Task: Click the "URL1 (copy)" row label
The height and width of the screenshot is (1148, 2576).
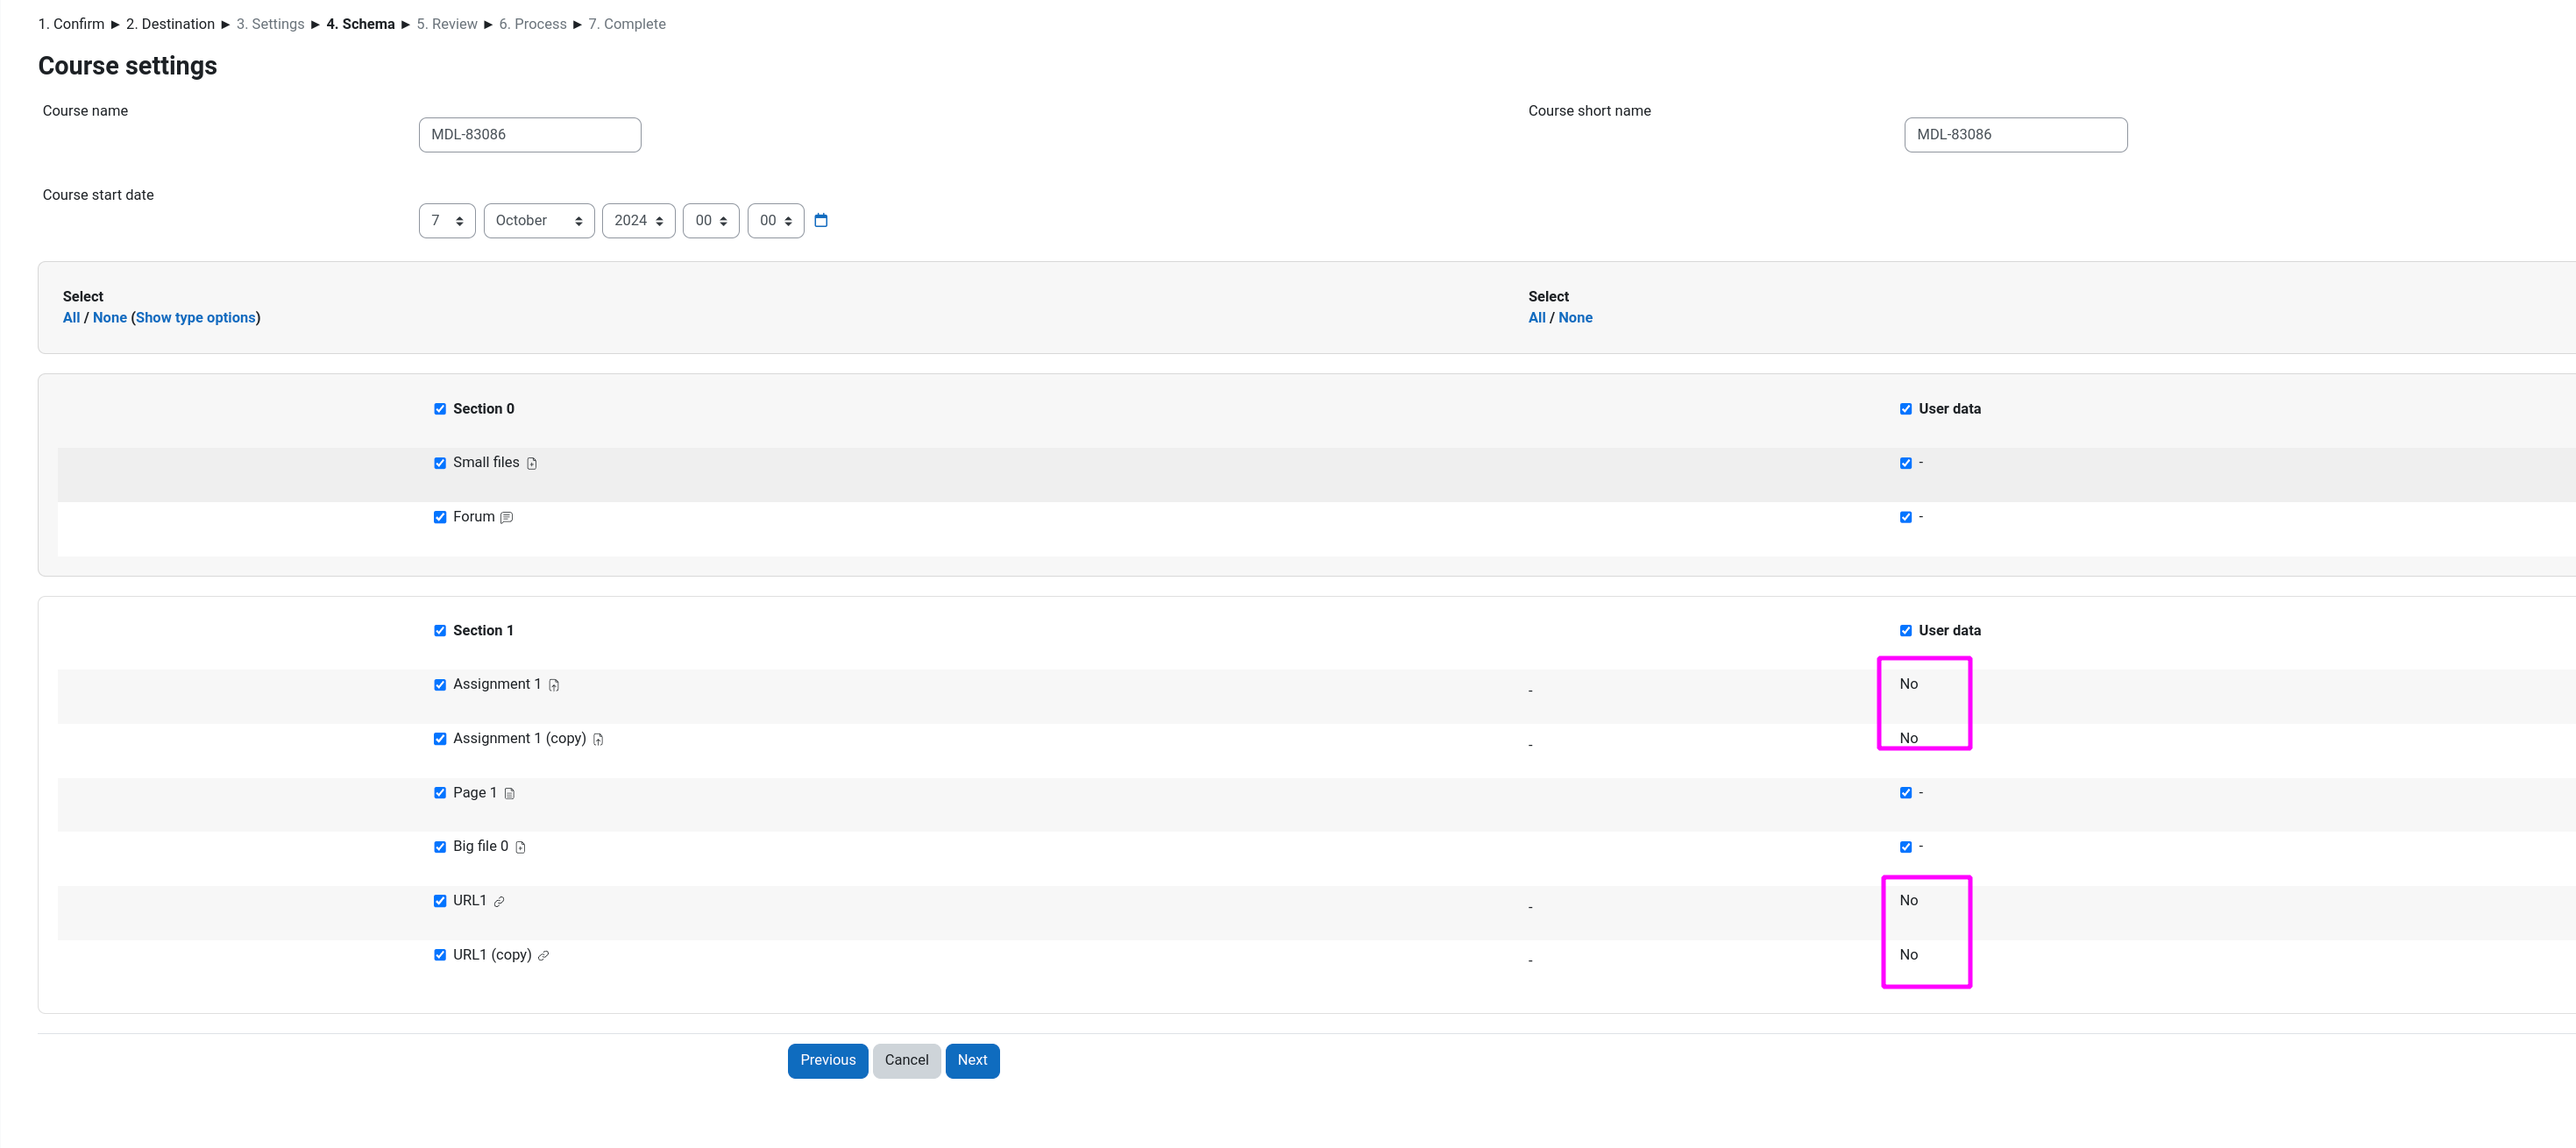Action: [x=492, y=954]
